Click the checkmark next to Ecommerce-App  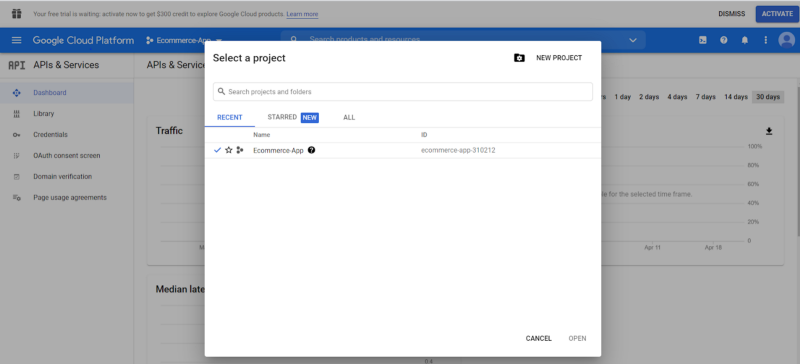tap(217, 150)
